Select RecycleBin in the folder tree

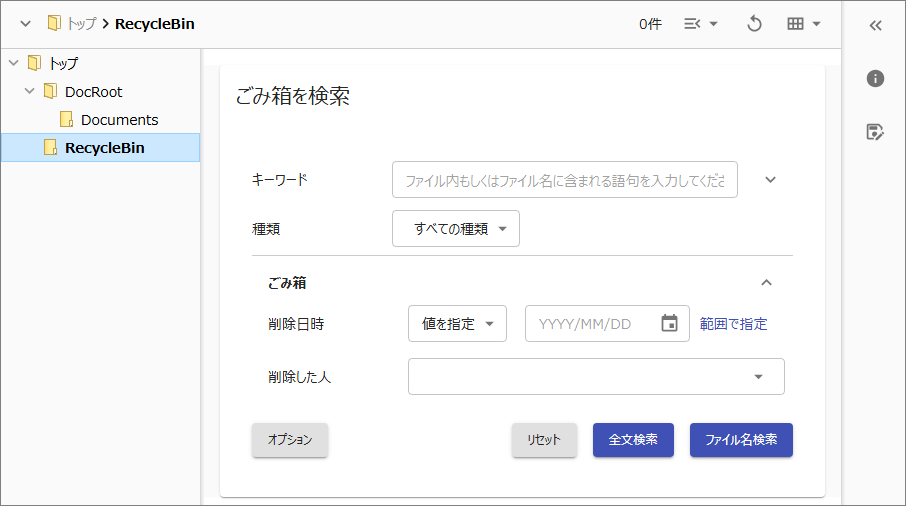[104, 148]
